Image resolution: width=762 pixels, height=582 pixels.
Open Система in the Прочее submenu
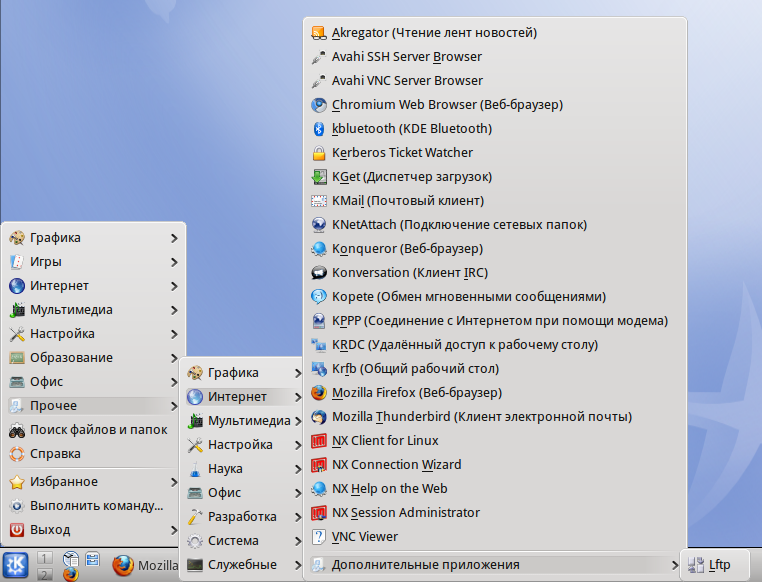(x=243, y=541)
